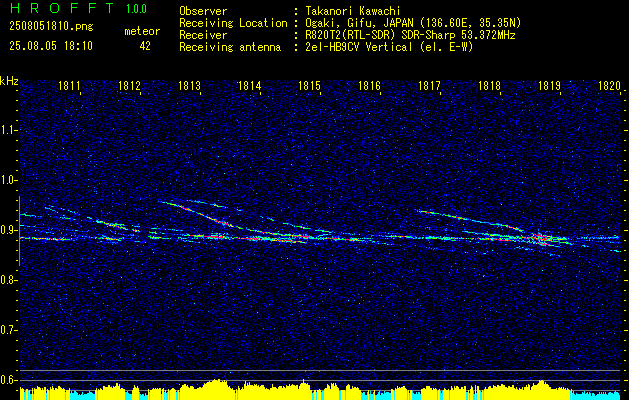This screenshot has width=629, height=400.
Task: Click the HROFFT title text
Action: tap(61, 8)
